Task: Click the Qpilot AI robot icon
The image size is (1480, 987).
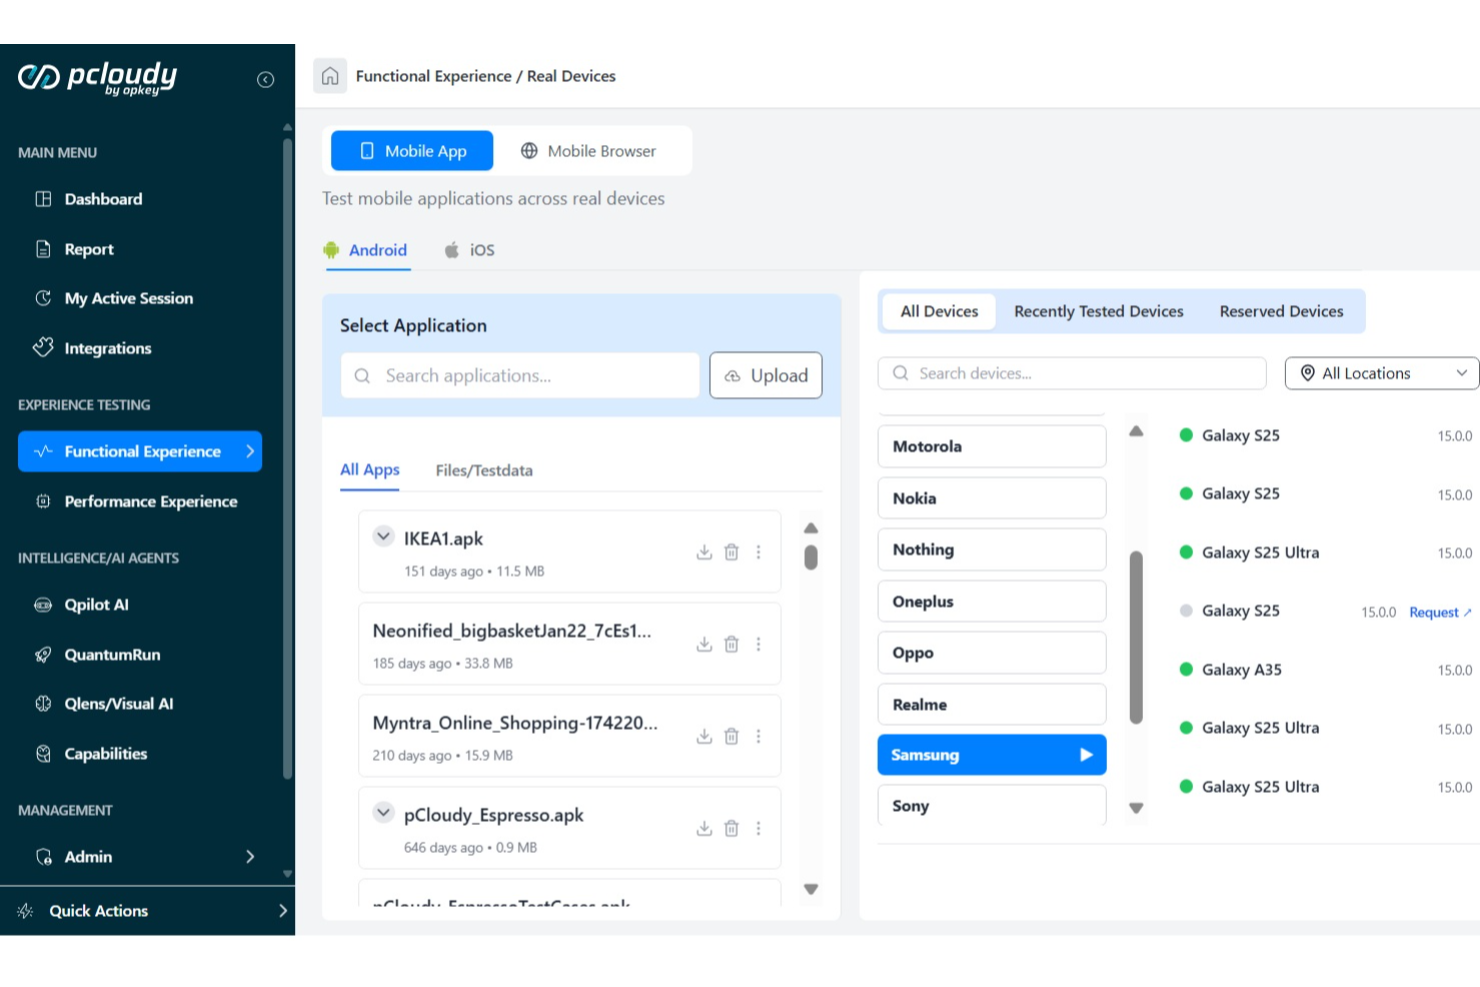Action: coord(43,604)
